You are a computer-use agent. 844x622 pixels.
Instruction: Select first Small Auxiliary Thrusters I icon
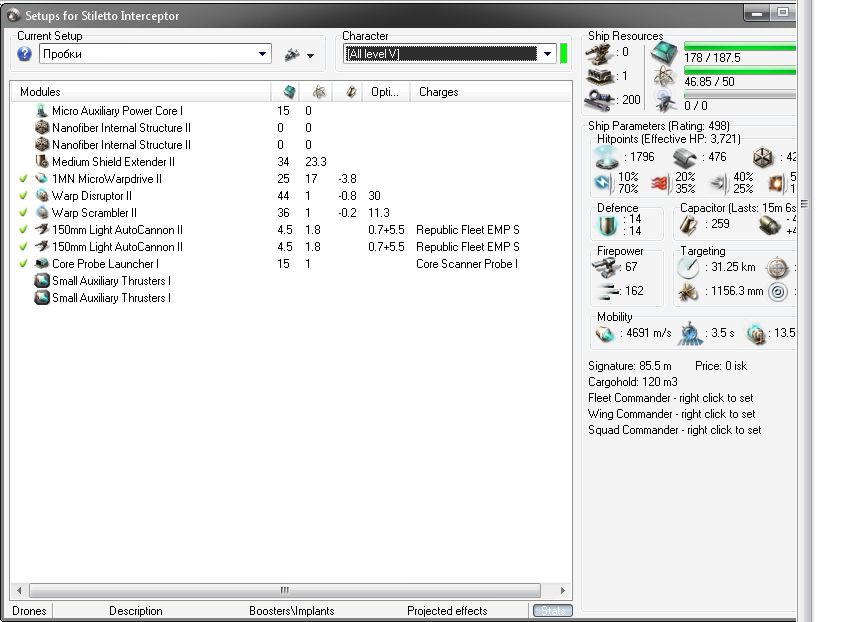click(x=41, y=281)
